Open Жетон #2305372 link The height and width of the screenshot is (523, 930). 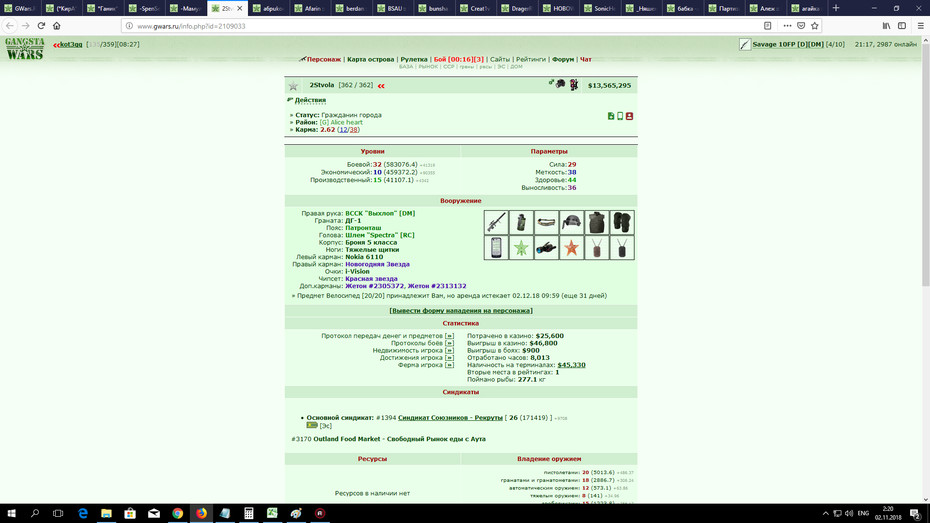point(374,286)
